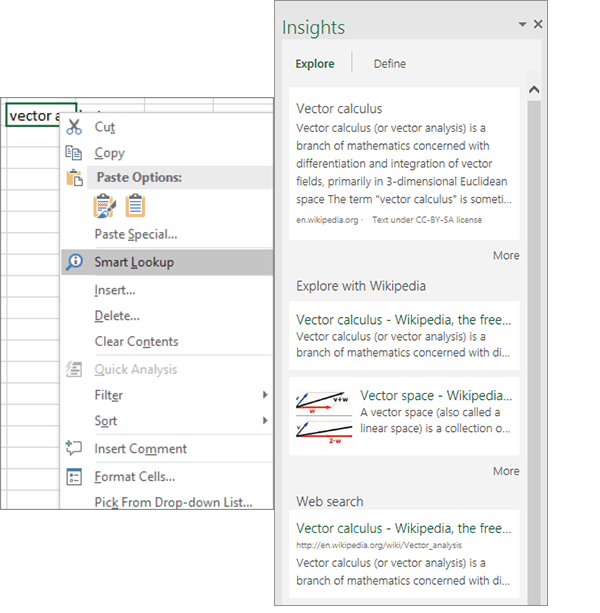Close the Insights pane
The width and height of the screenshot is (600, 613).
(538, 24)
